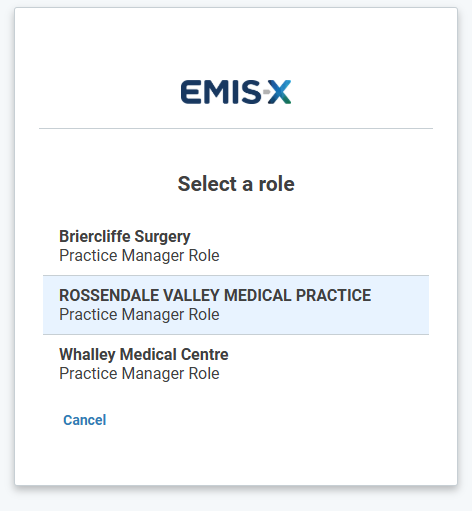Image resolution: width=472 pixels, height=511 pixels.
Task: Pick the Whalley Medical Centre role
Action: 236,364
